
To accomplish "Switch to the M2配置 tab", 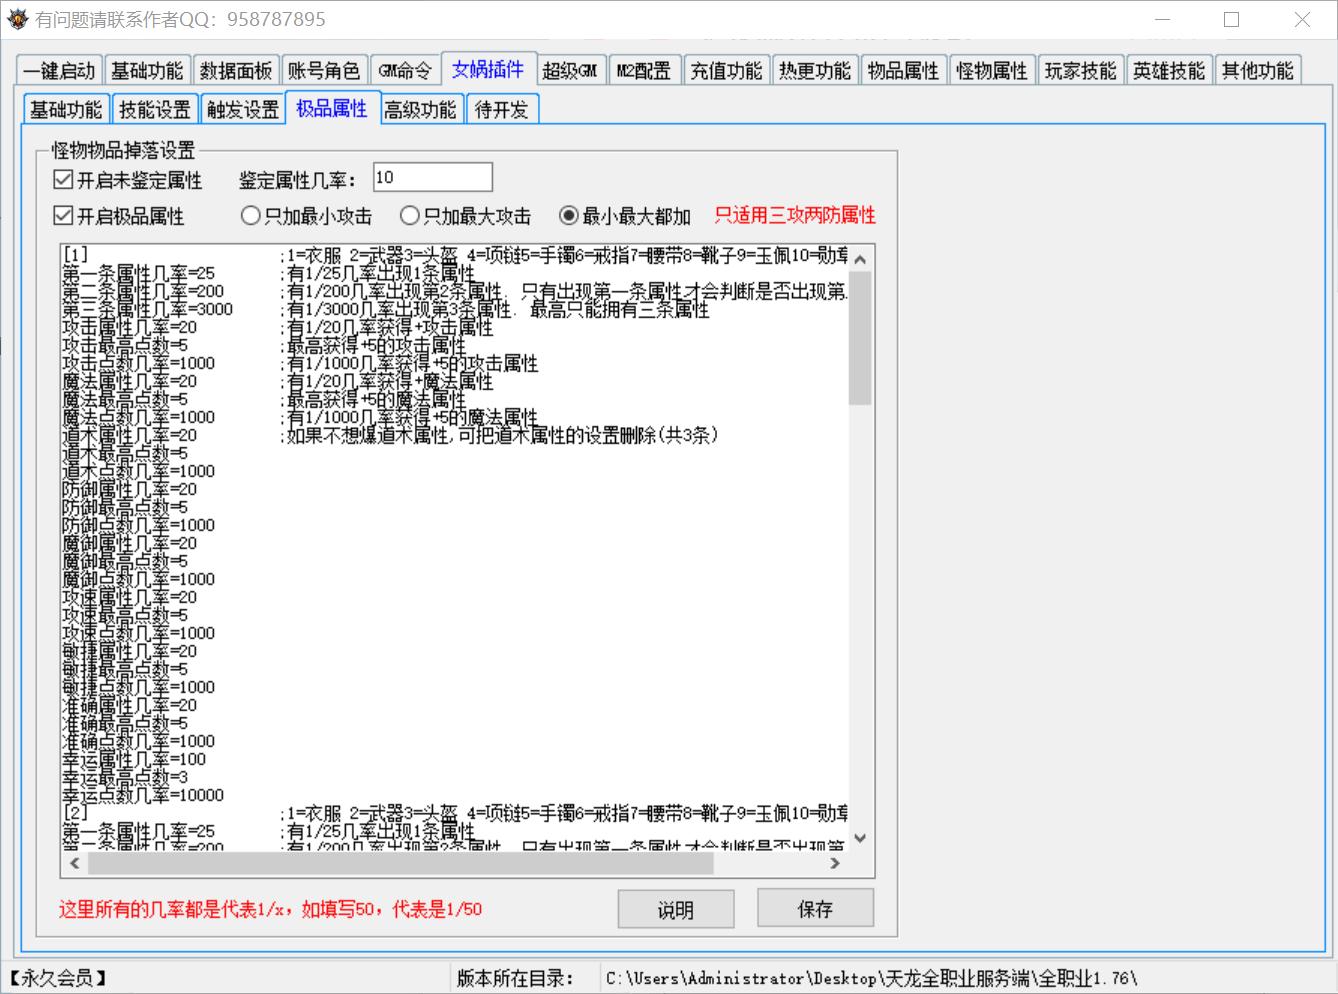I will click(x=644, y=70).
